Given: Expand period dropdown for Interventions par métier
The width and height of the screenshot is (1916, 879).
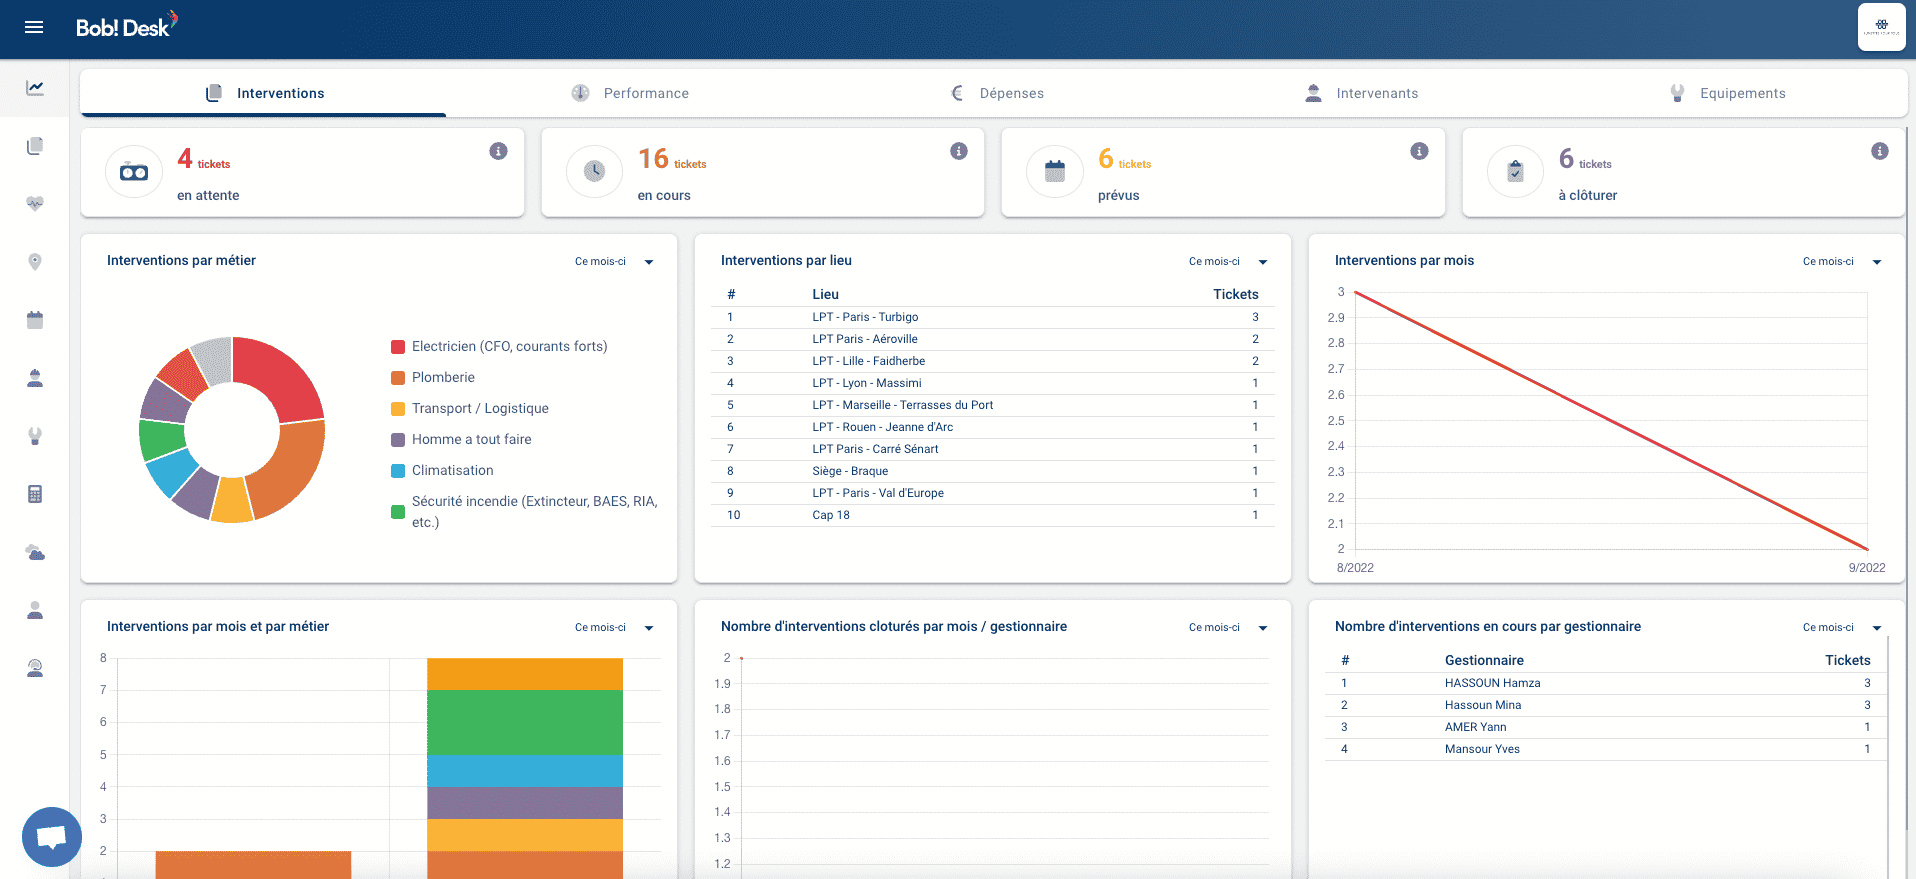Looking at the screenshot, I should 614,262.
